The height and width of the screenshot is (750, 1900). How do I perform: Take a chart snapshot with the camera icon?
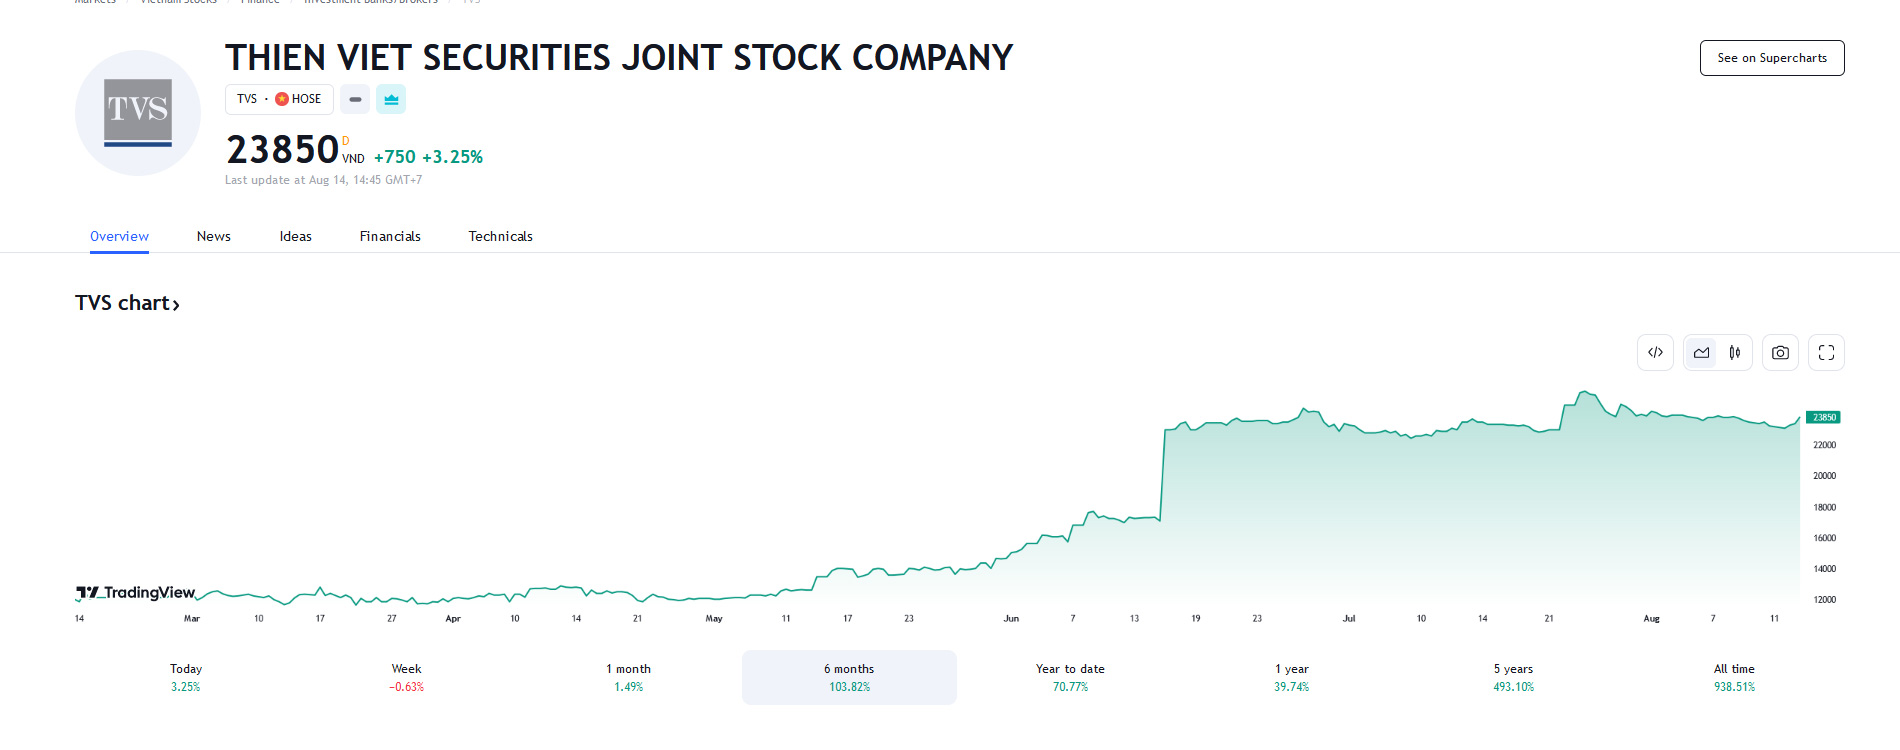pos(1780,352)
